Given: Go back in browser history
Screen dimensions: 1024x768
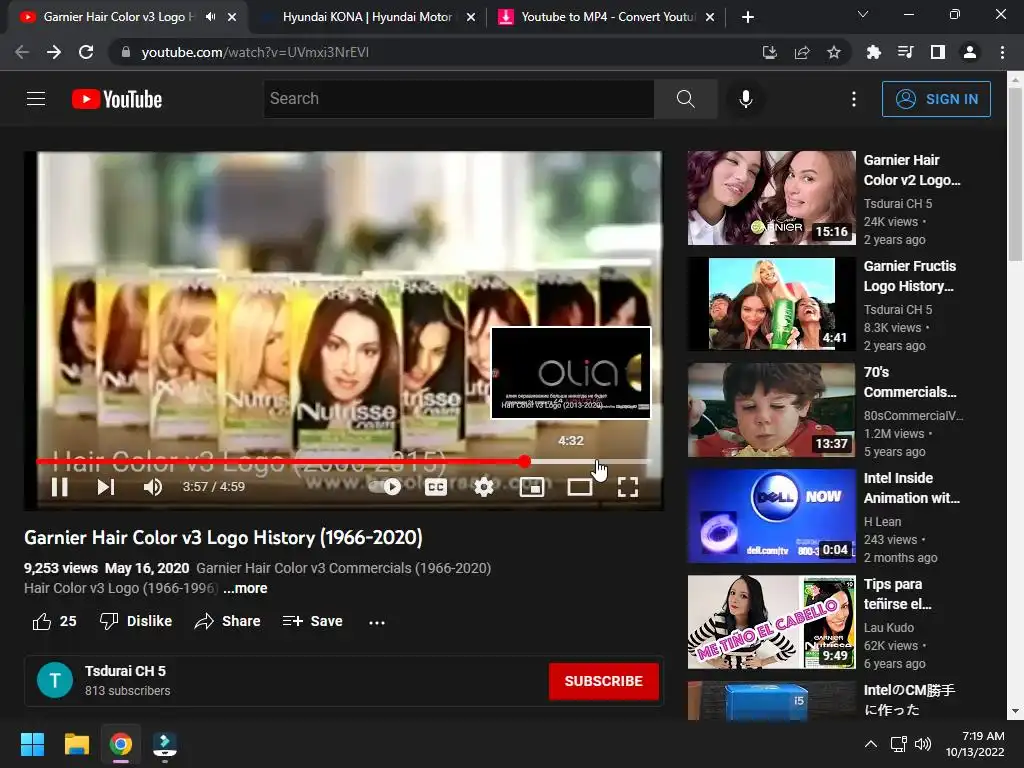Looking at the screenshot, I should tap(22, 52).
